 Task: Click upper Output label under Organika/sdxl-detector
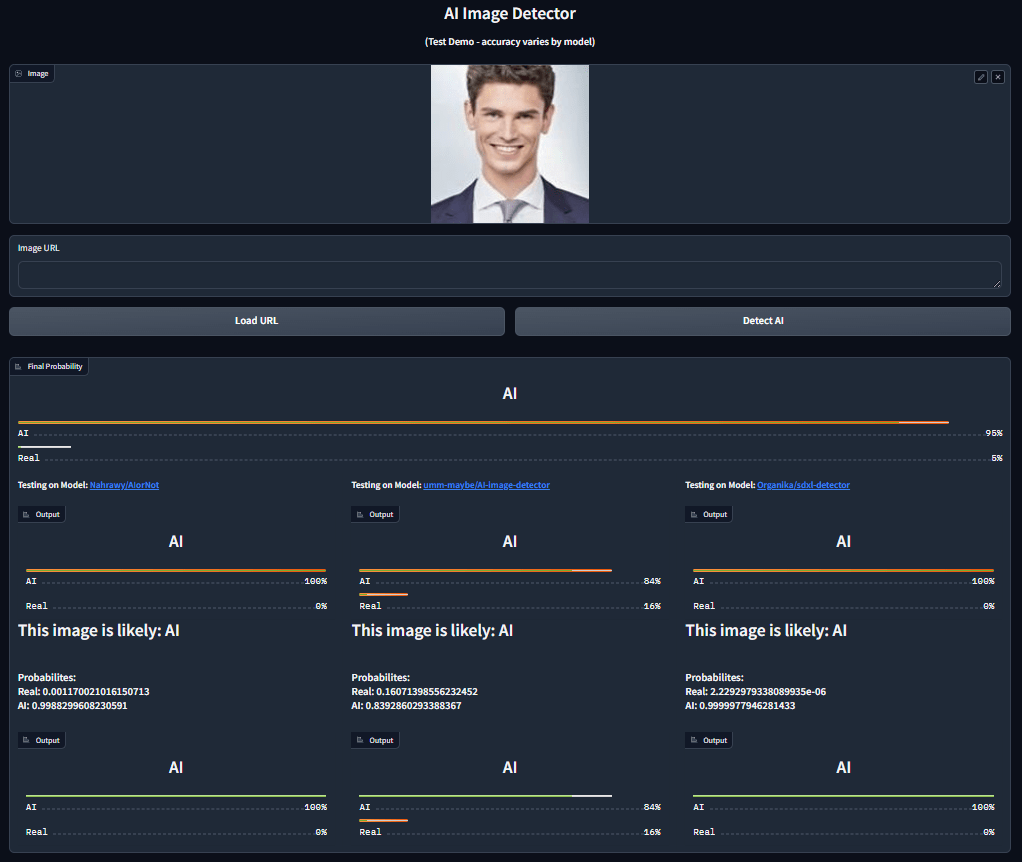click(x=709, y=514)
